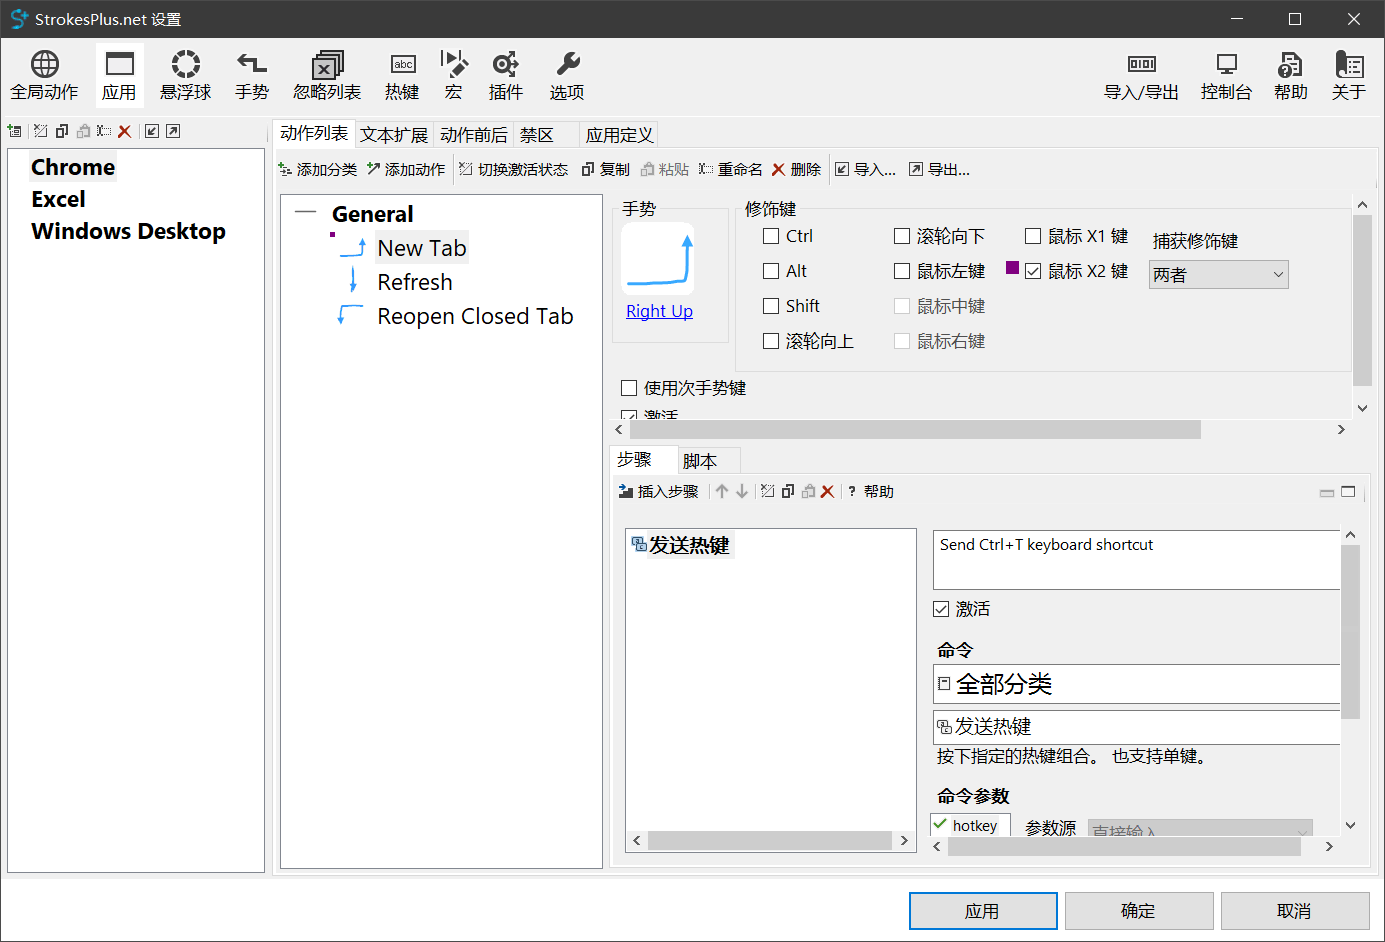Enable 使用次手势键 checkbox
Image resolution: width=1385 pixels, height=942 pixels.
pos(629,388)
